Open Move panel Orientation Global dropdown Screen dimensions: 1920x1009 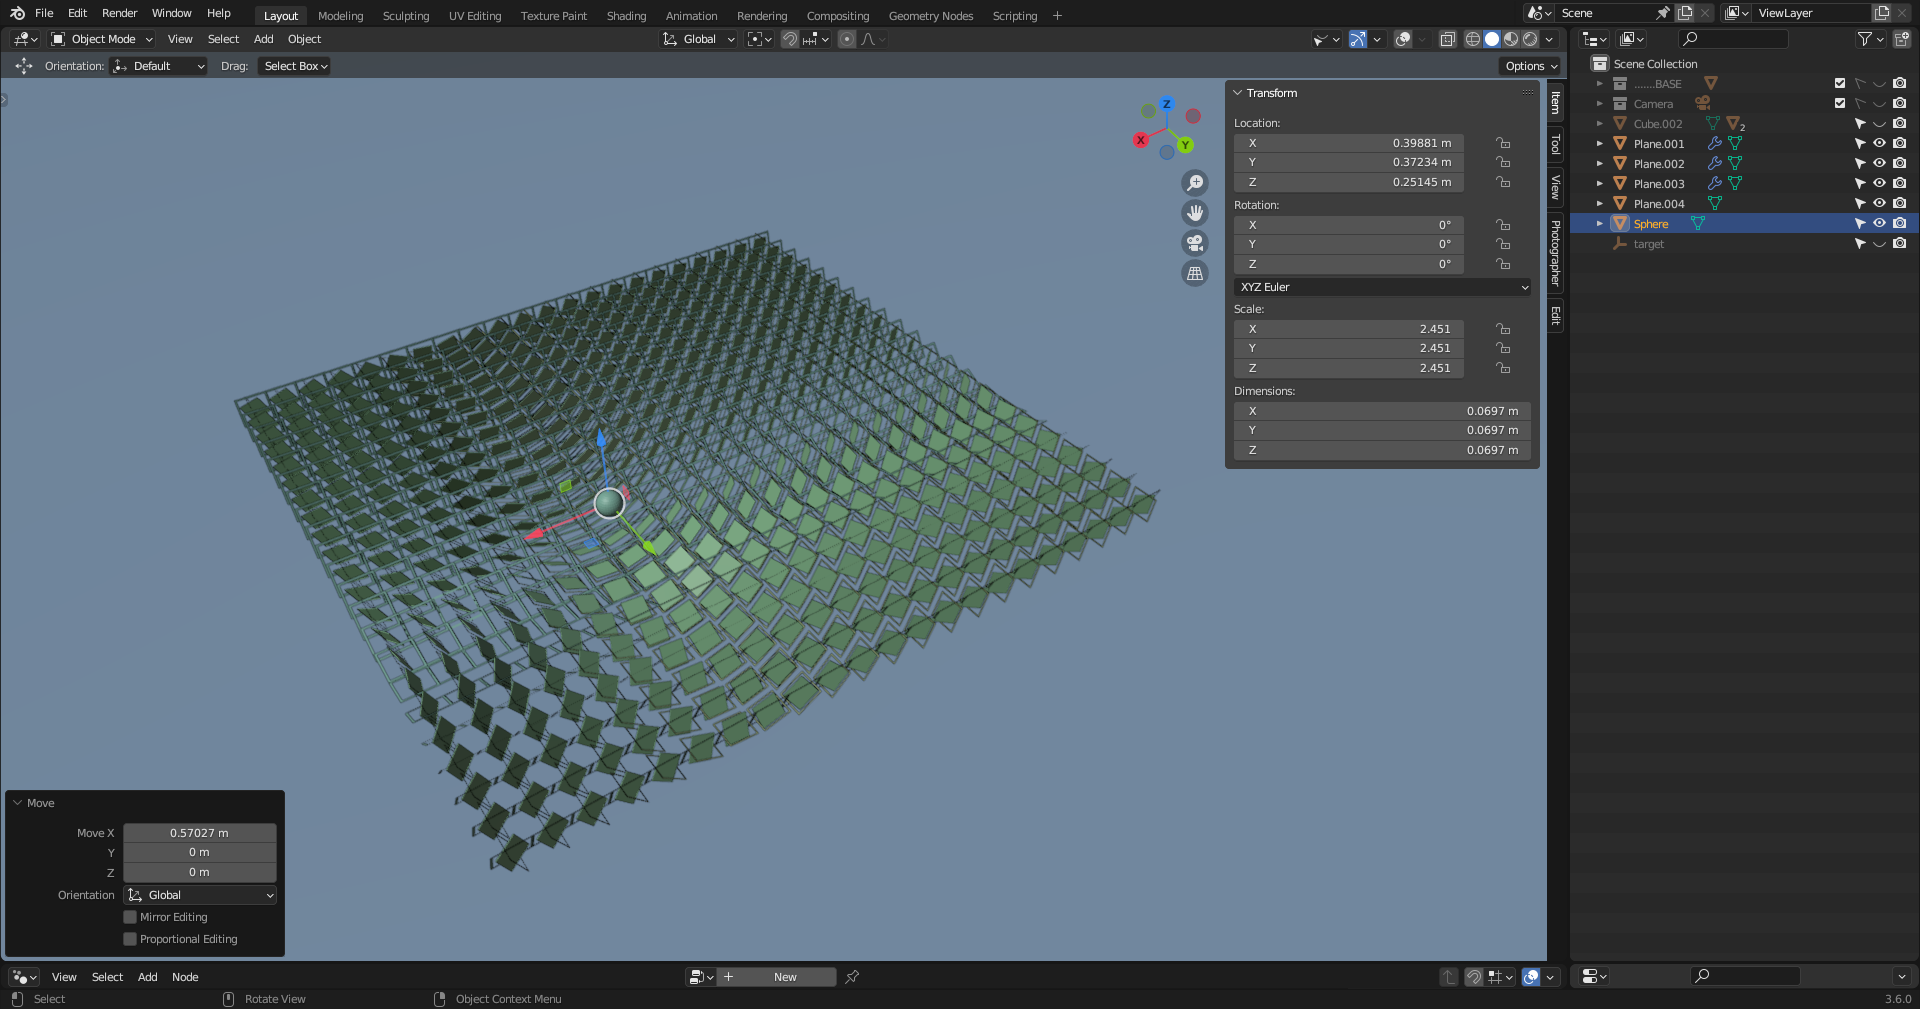(200, 895)
